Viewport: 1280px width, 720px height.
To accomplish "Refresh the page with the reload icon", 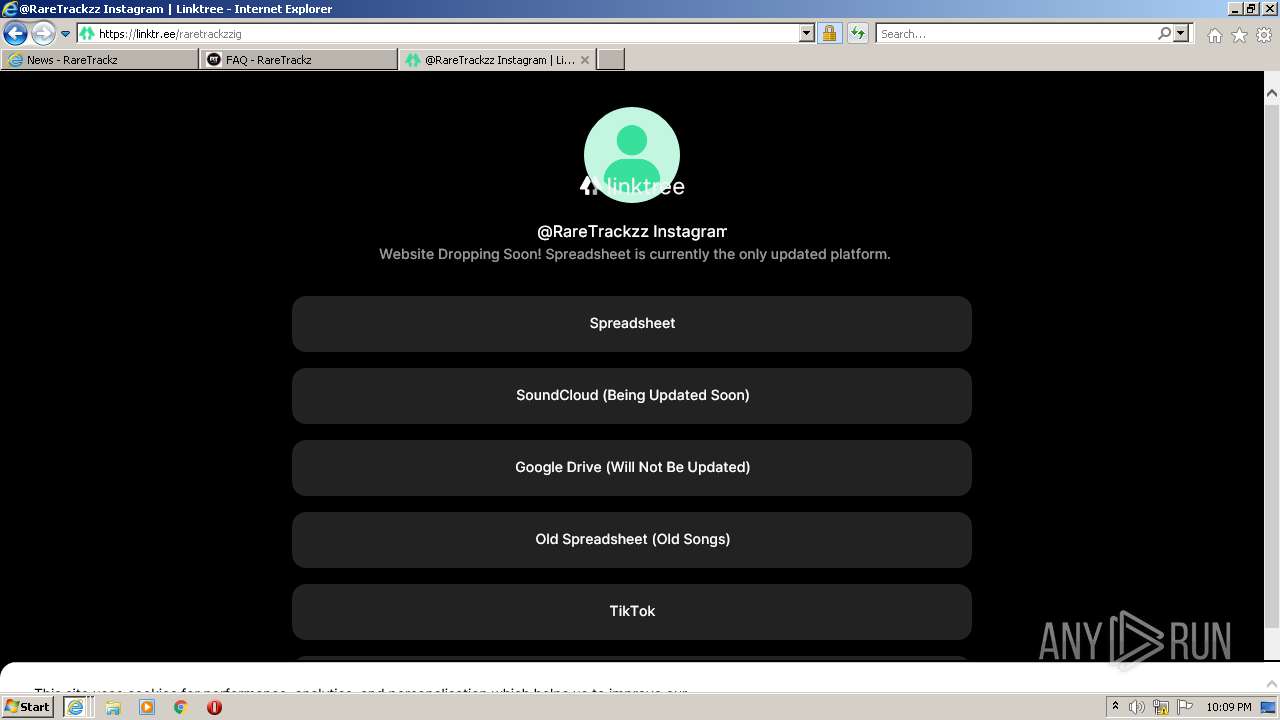I will click(x=857, y=34).
